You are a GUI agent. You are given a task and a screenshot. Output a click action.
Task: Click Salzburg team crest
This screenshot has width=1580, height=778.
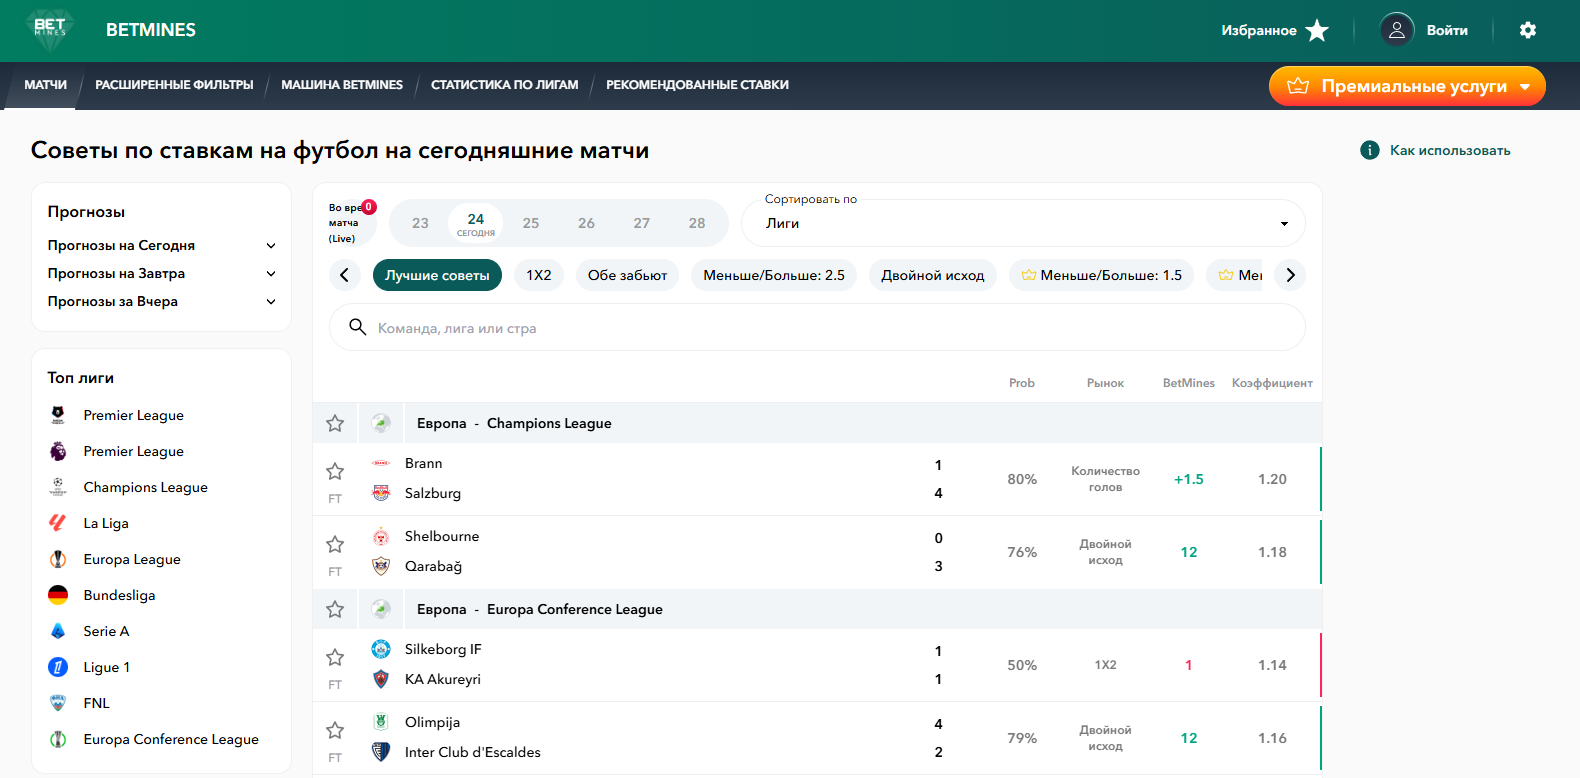coord(381,493)
